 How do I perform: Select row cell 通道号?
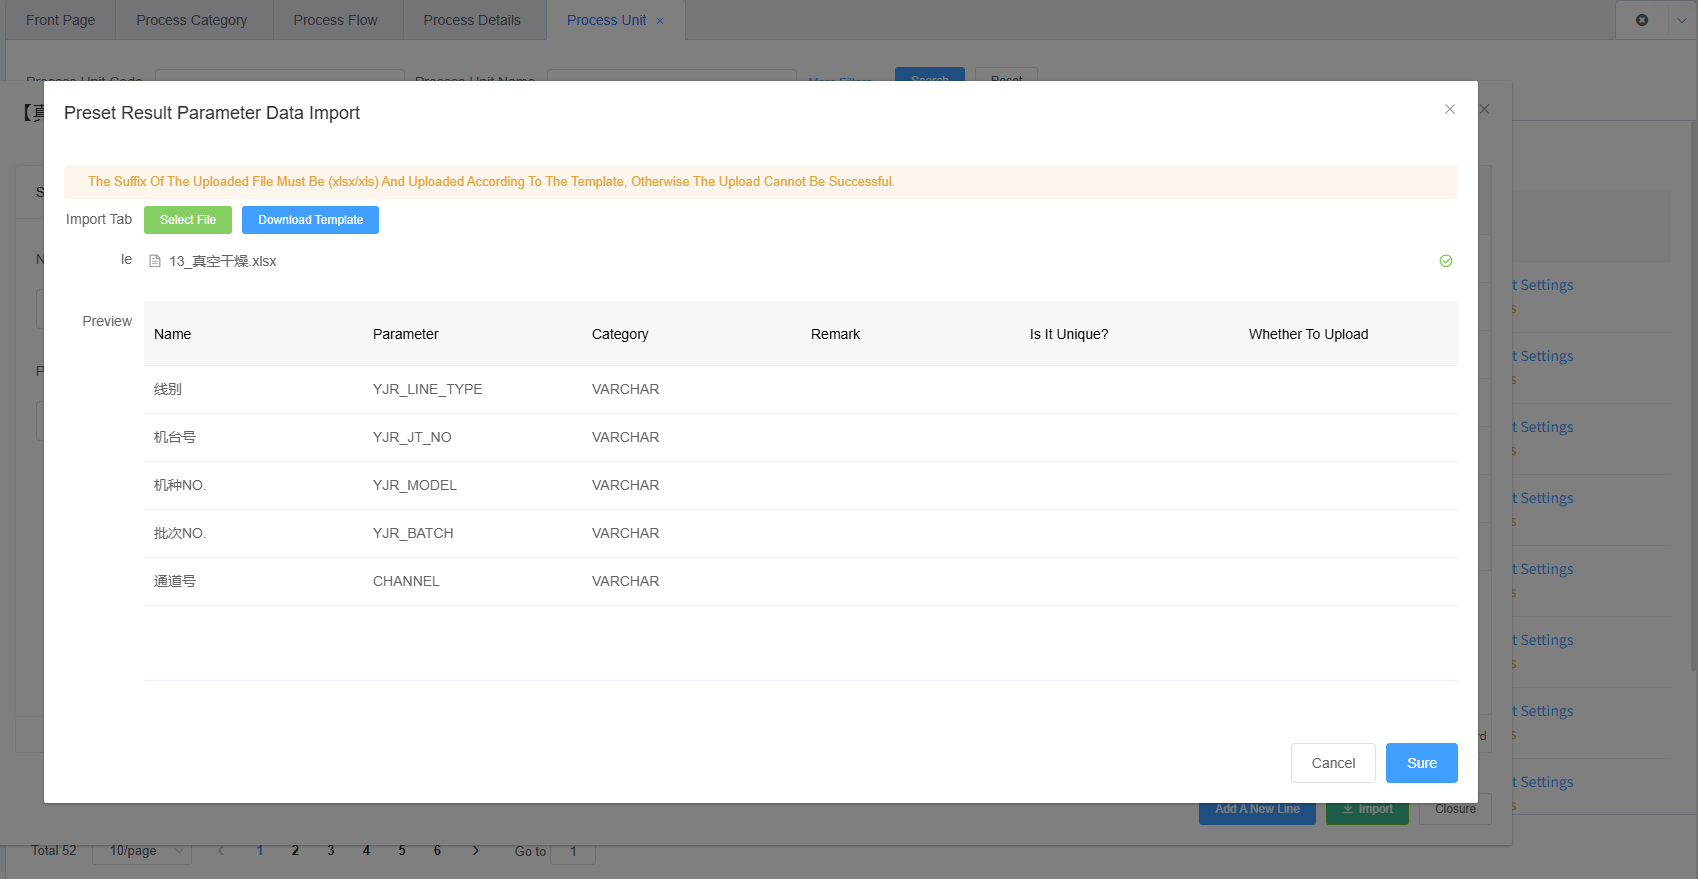tap(175, 581)
